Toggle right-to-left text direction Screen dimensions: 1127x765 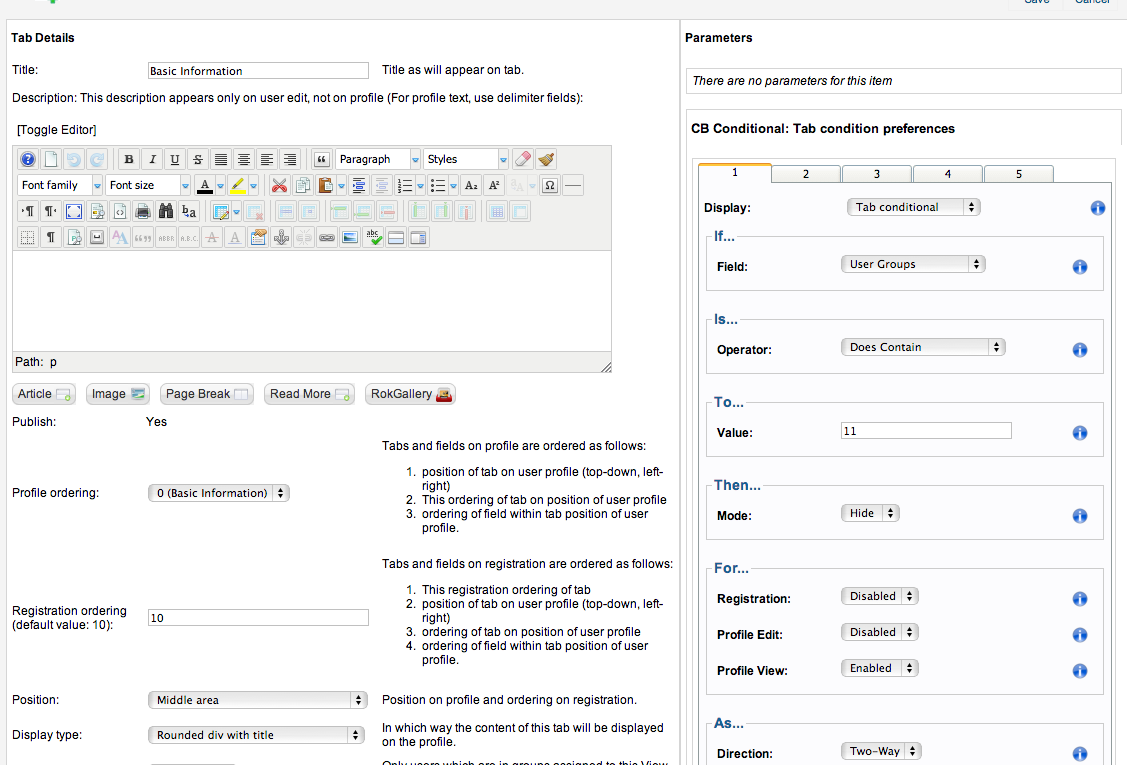click(50, 211)
